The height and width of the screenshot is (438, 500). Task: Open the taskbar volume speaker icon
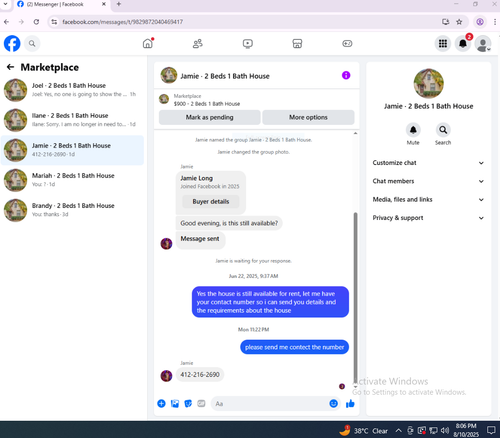(445, 430)
